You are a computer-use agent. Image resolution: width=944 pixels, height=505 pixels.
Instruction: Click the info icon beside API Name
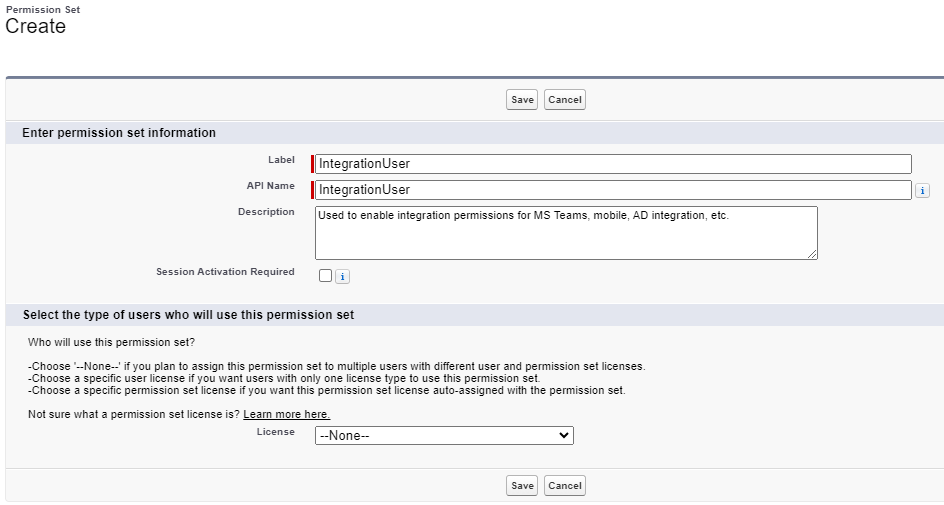click(x=923, y=190)
